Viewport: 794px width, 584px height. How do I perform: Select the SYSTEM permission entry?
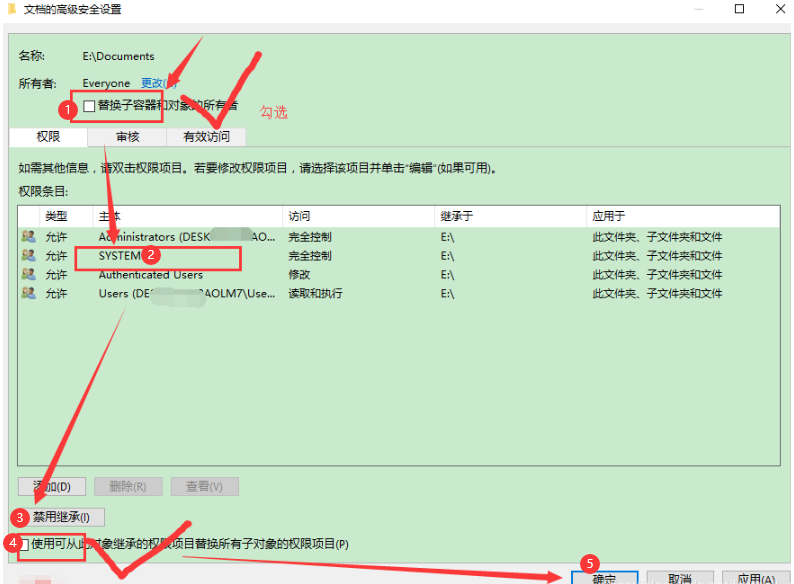pos(399,255)
